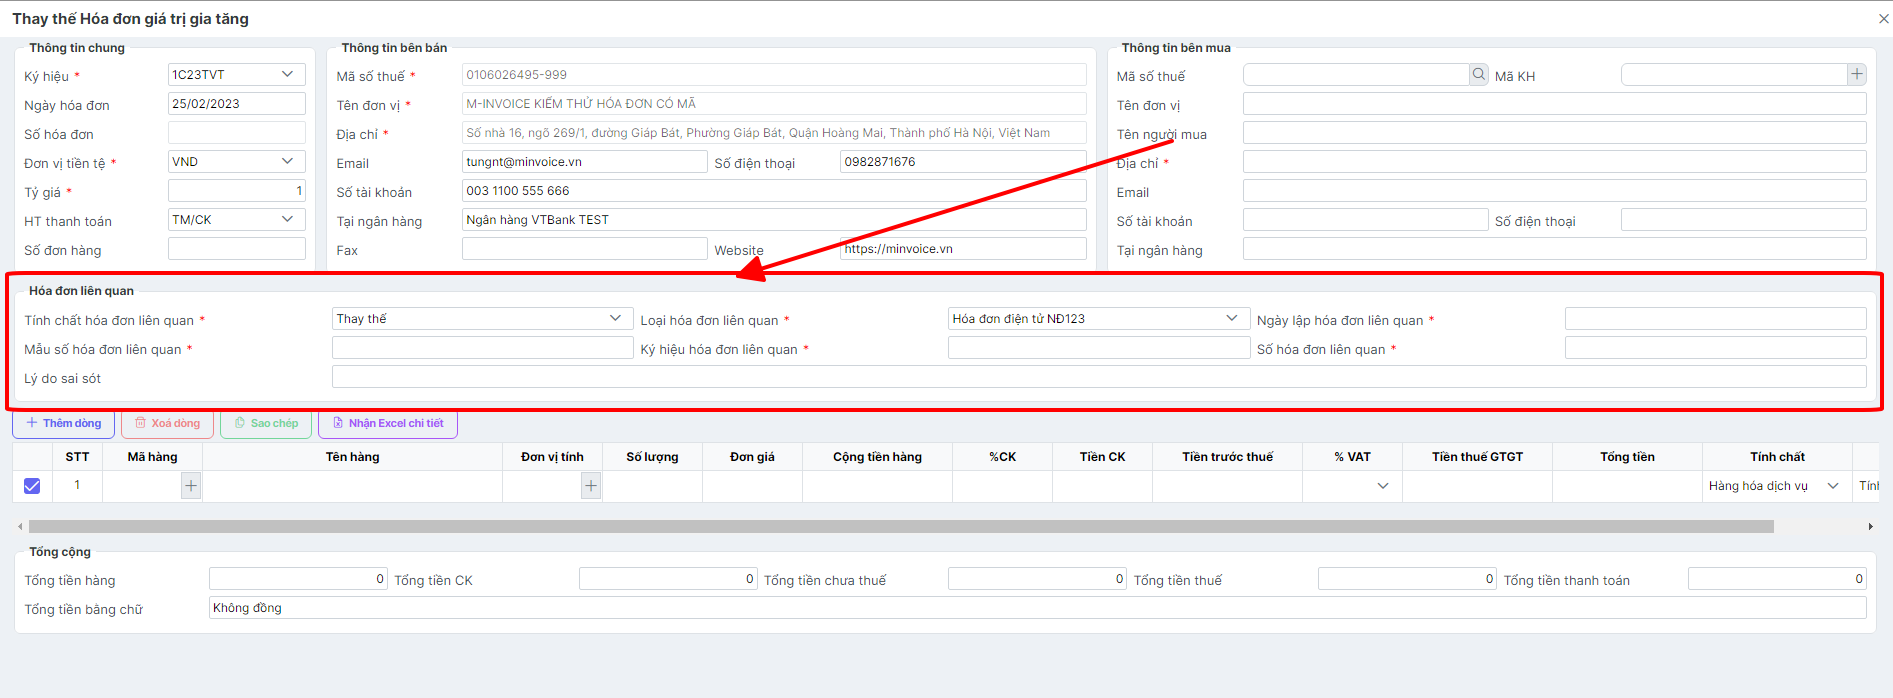Open the Loại hóa đơn liên quan dropdown
1893x698 pixels.
[1098, 319]
